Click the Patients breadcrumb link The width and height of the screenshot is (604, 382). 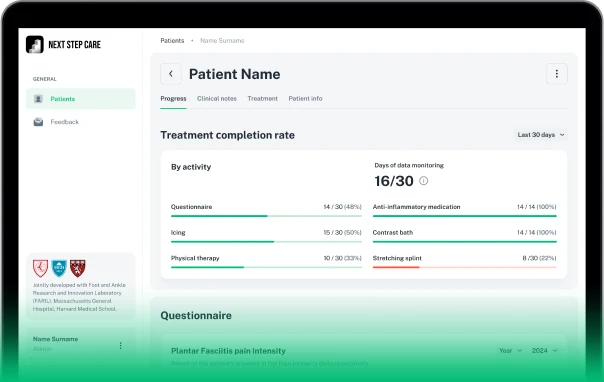[x=172, y=40]
